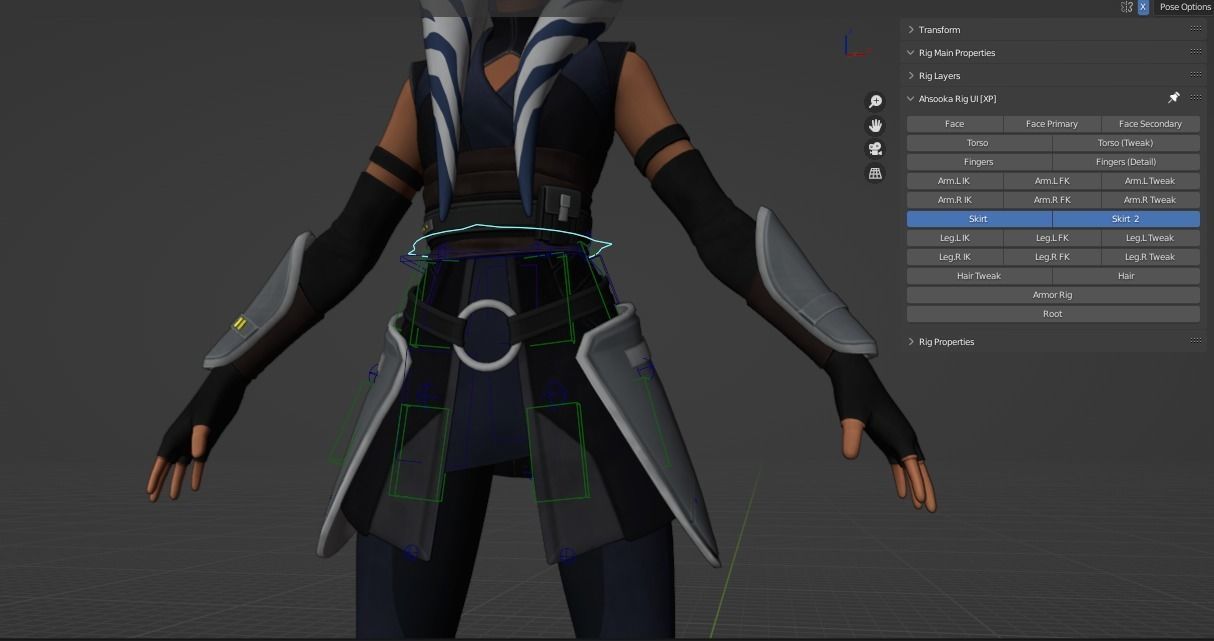
Task: Toggle the camera view icon
Action: tap(875, 149)
